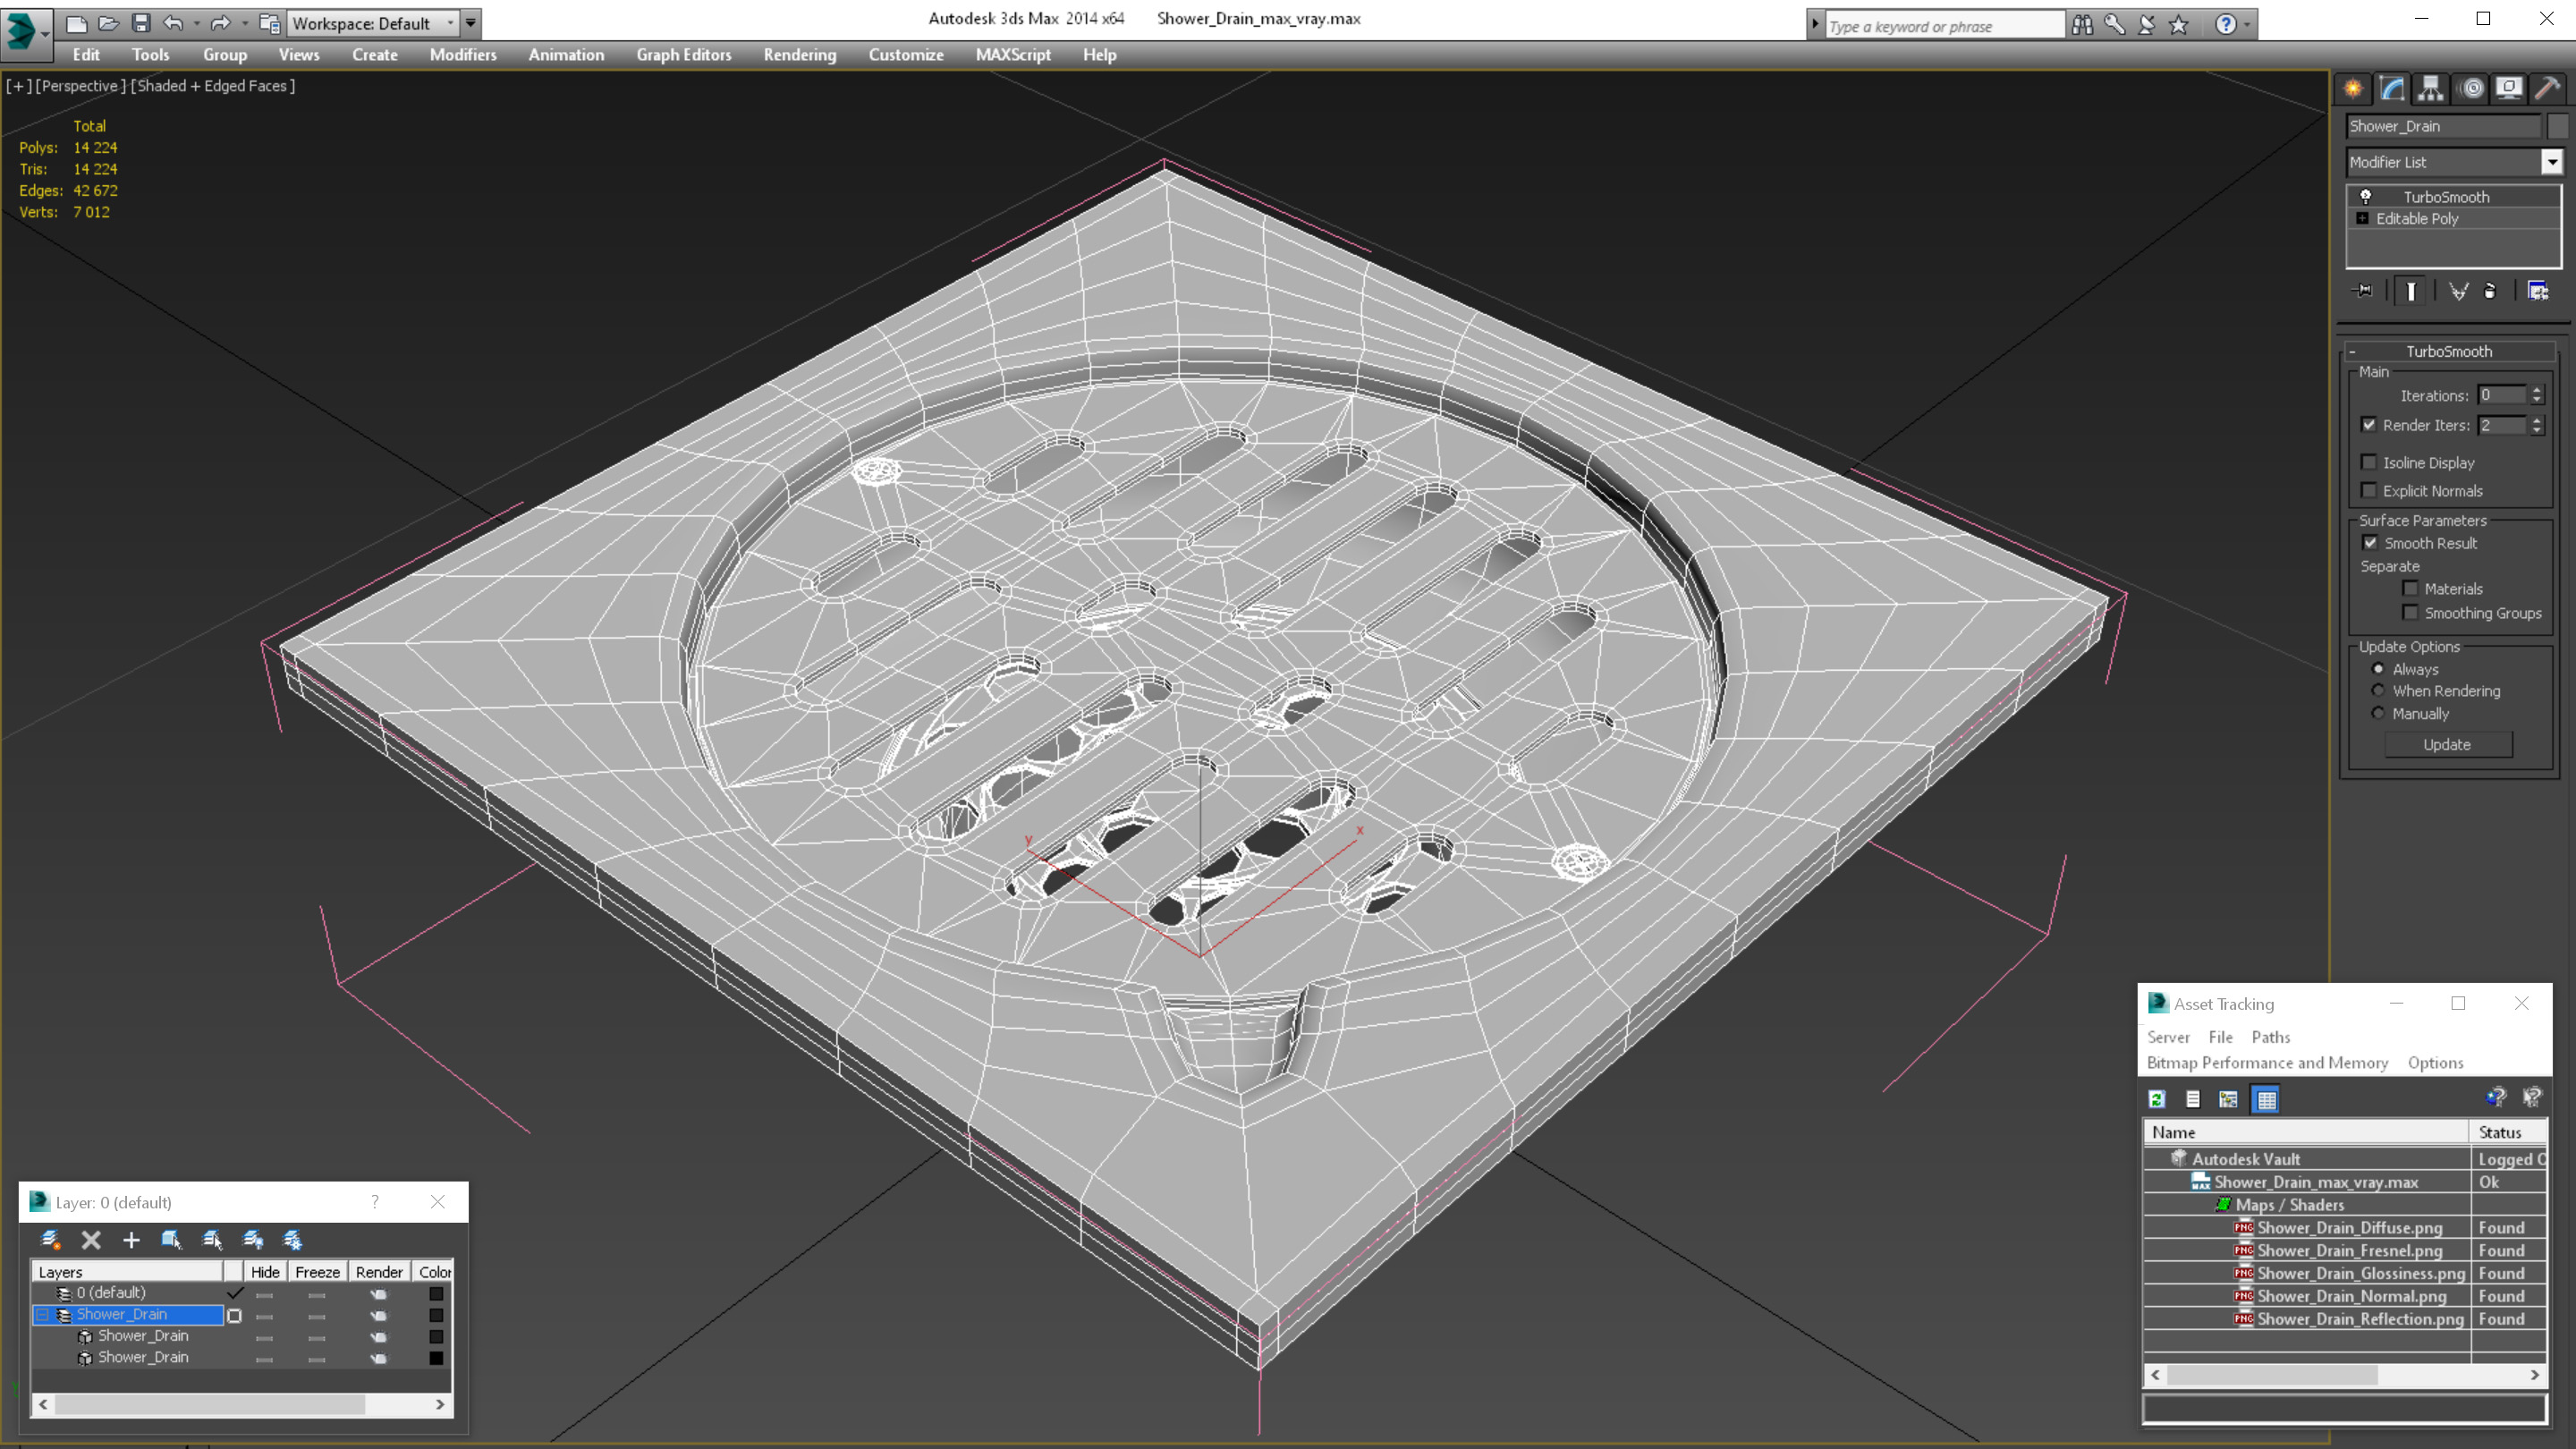This screenshot has width=2576, height=1449.
Task: Toggle TurboSmooth lightbulb in modifier stack
Action: coord(2366,197)
